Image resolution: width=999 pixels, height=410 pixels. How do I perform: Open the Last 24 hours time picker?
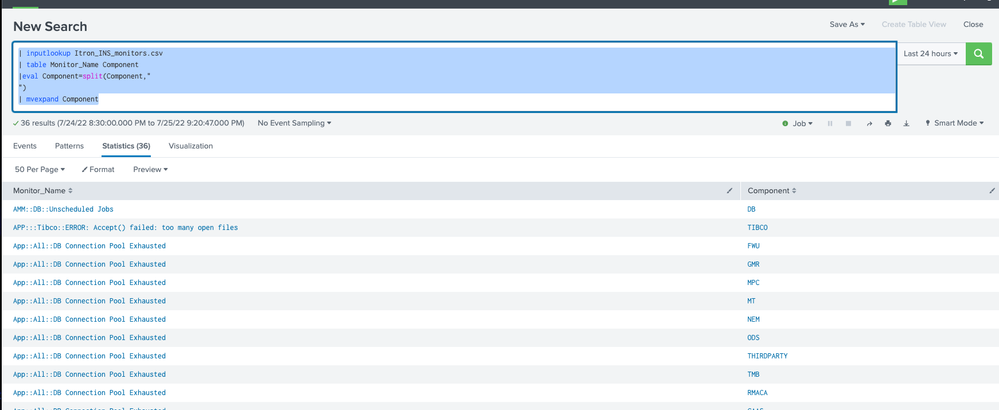pyautogui.click(x=930, y=53)
